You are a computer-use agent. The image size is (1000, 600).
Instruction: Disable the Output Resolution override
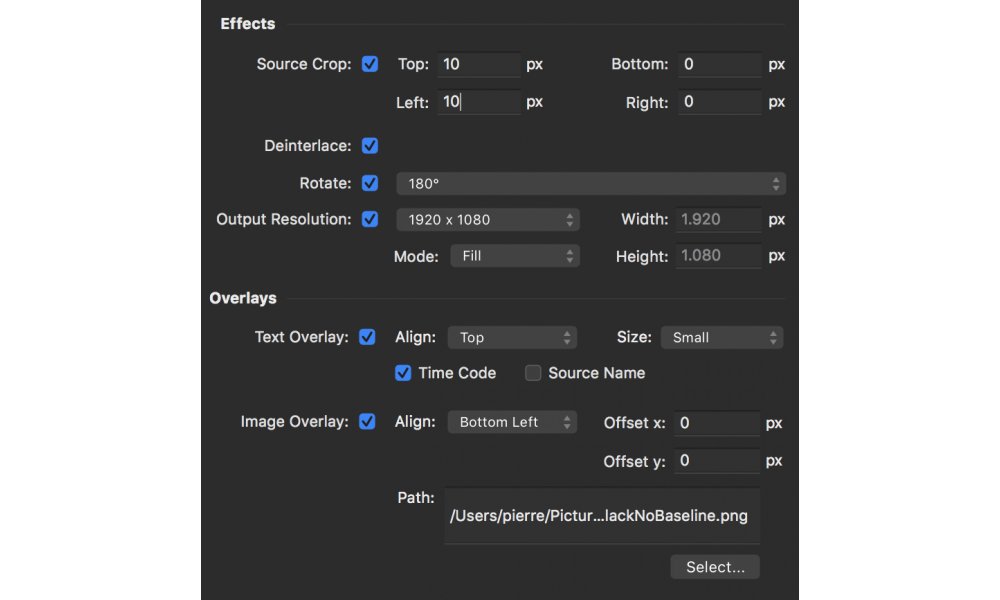pyautogui.click(x=370, y=219)
